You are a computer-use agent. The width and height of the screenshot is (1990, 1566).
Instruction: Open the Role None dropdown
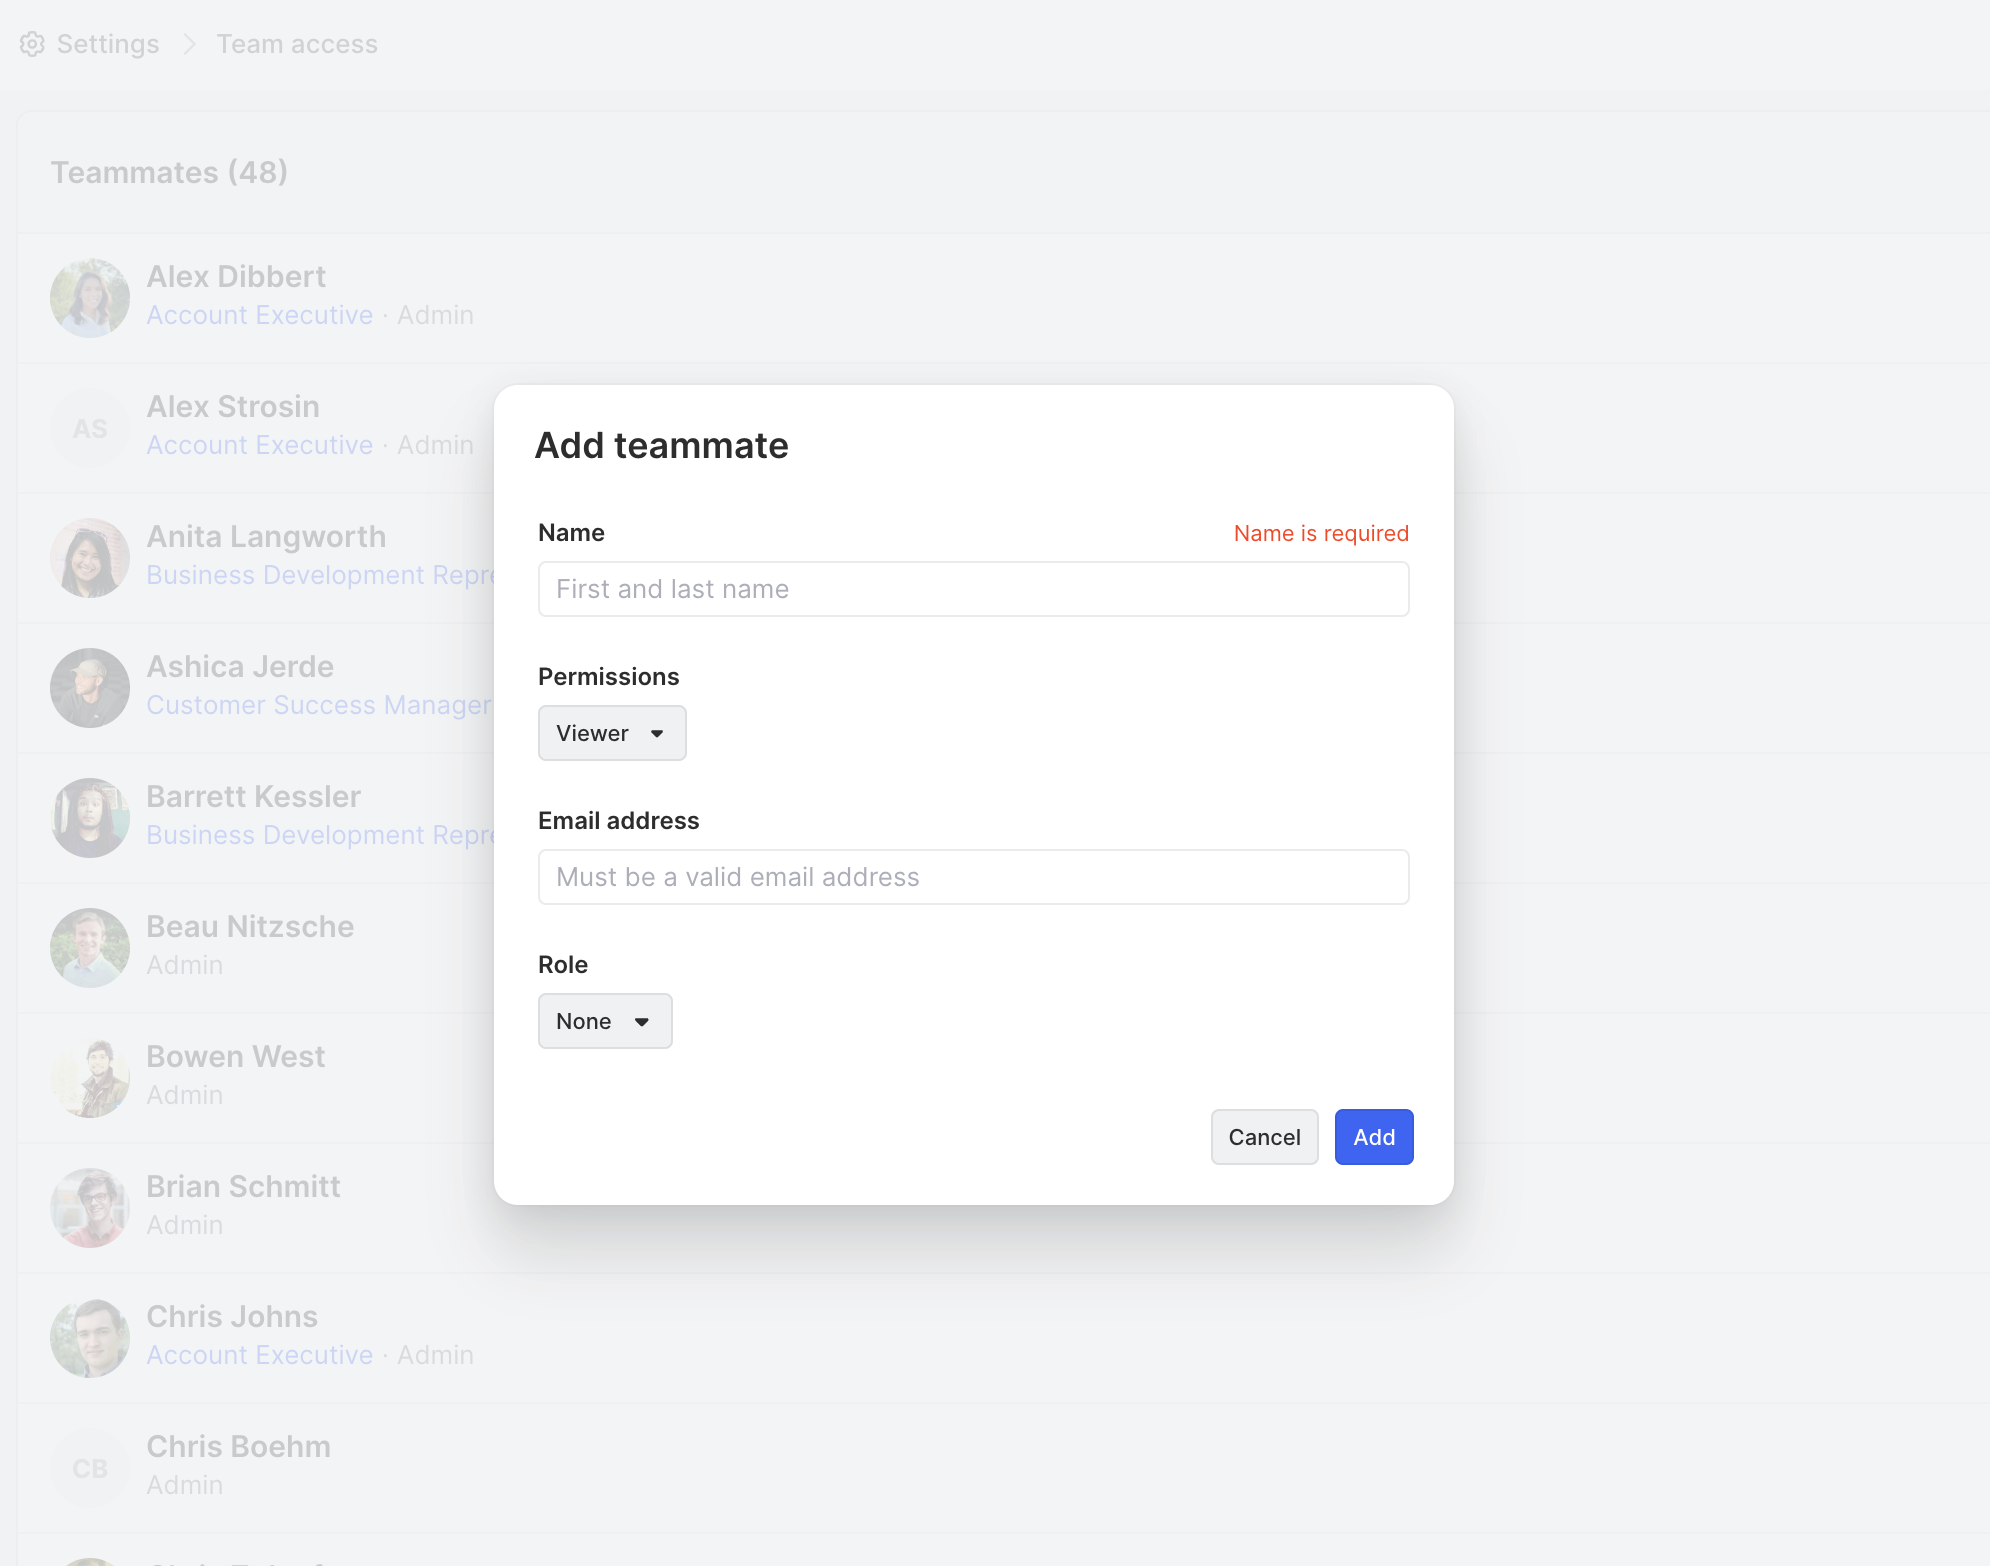(605, 1021)
